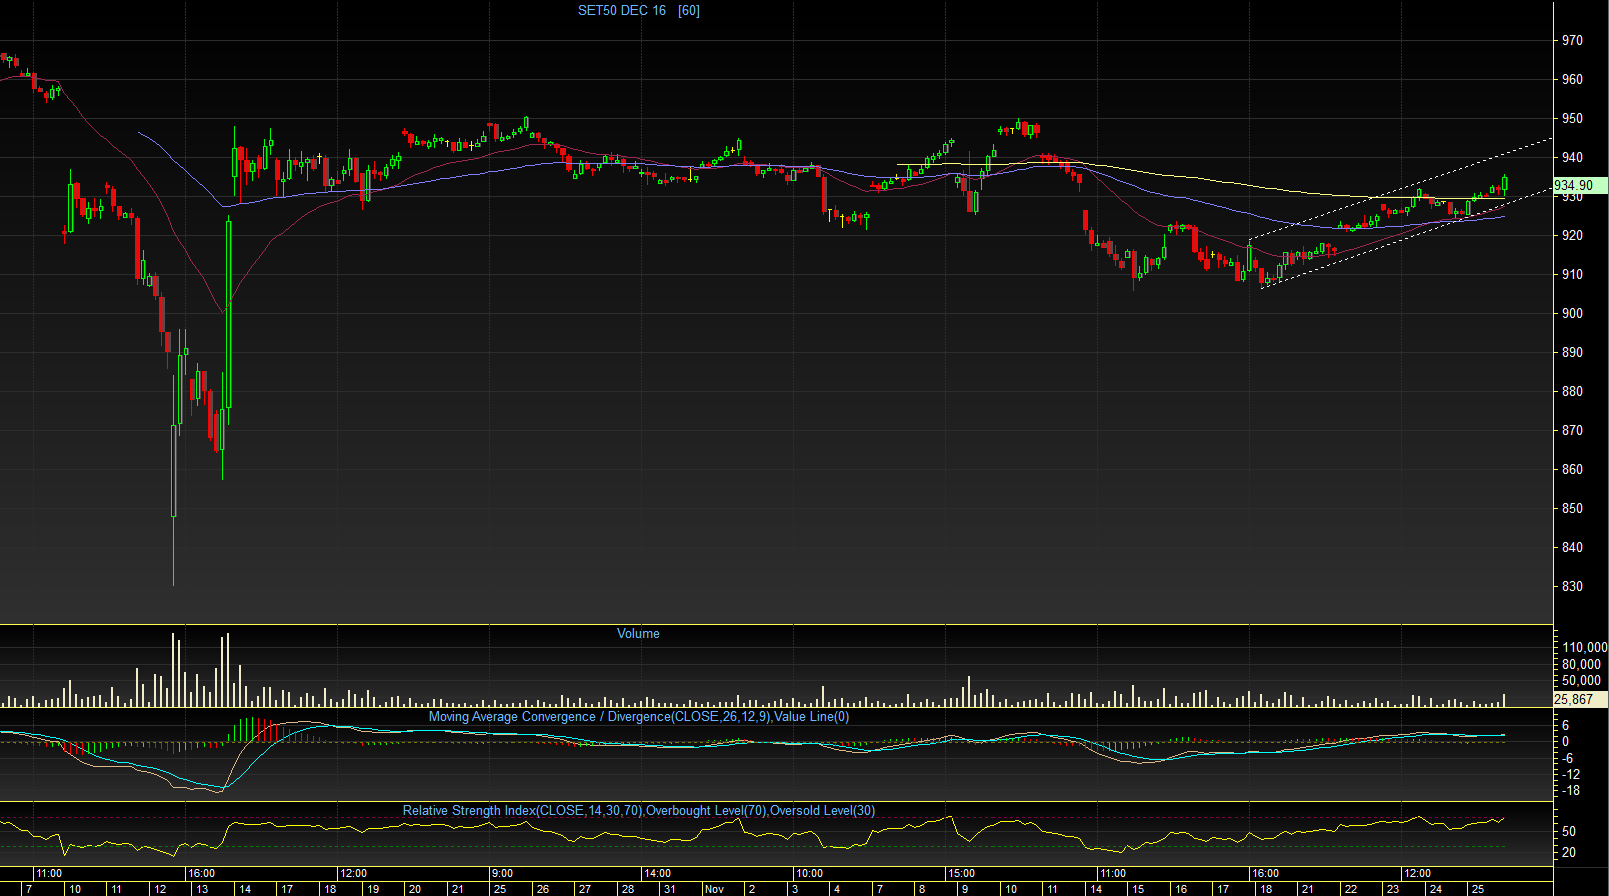
Task: Click the 970 level on price scale
Action: pyautogui.click(x=1572, y=41)
